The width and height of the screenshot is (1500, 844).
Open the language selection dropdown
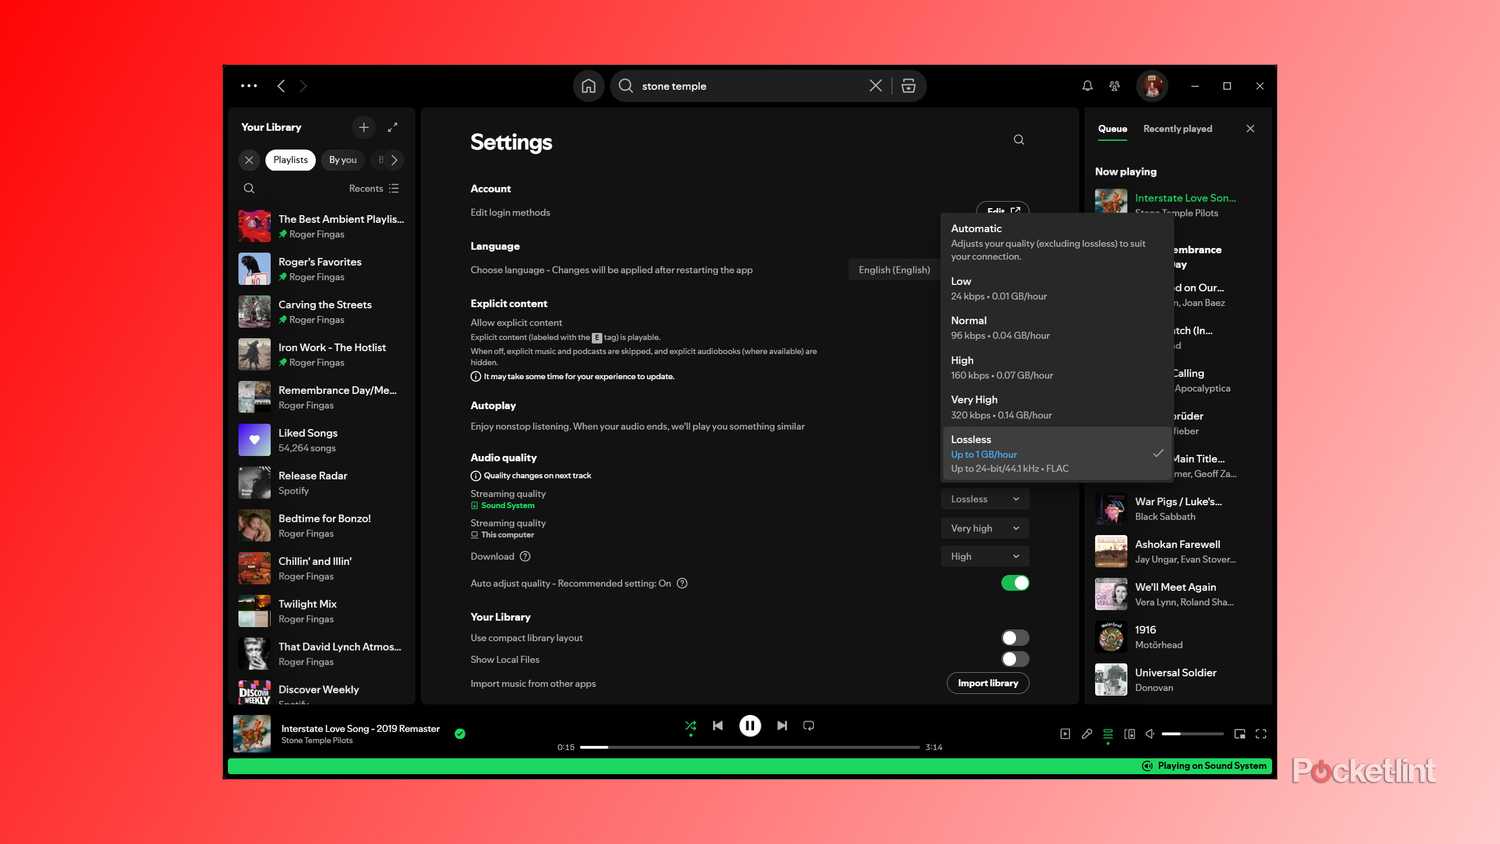click(x=893, y=269)
